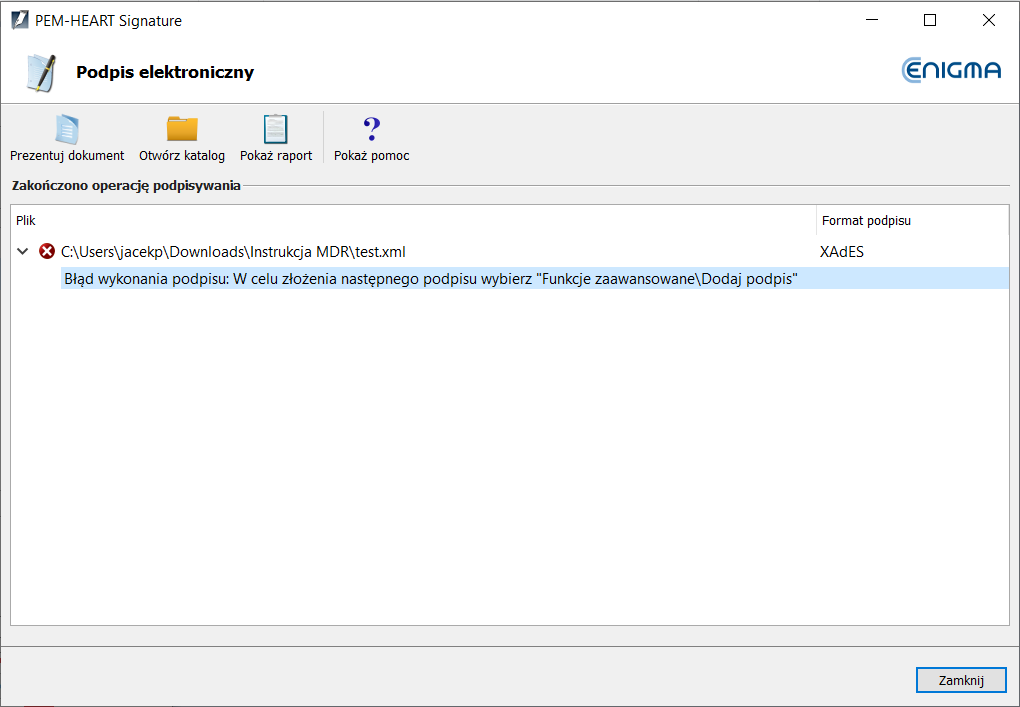Open the Otwórz katalog folder icon
The height and width of the screenshot is (707, 1020).
pos(182,129)
